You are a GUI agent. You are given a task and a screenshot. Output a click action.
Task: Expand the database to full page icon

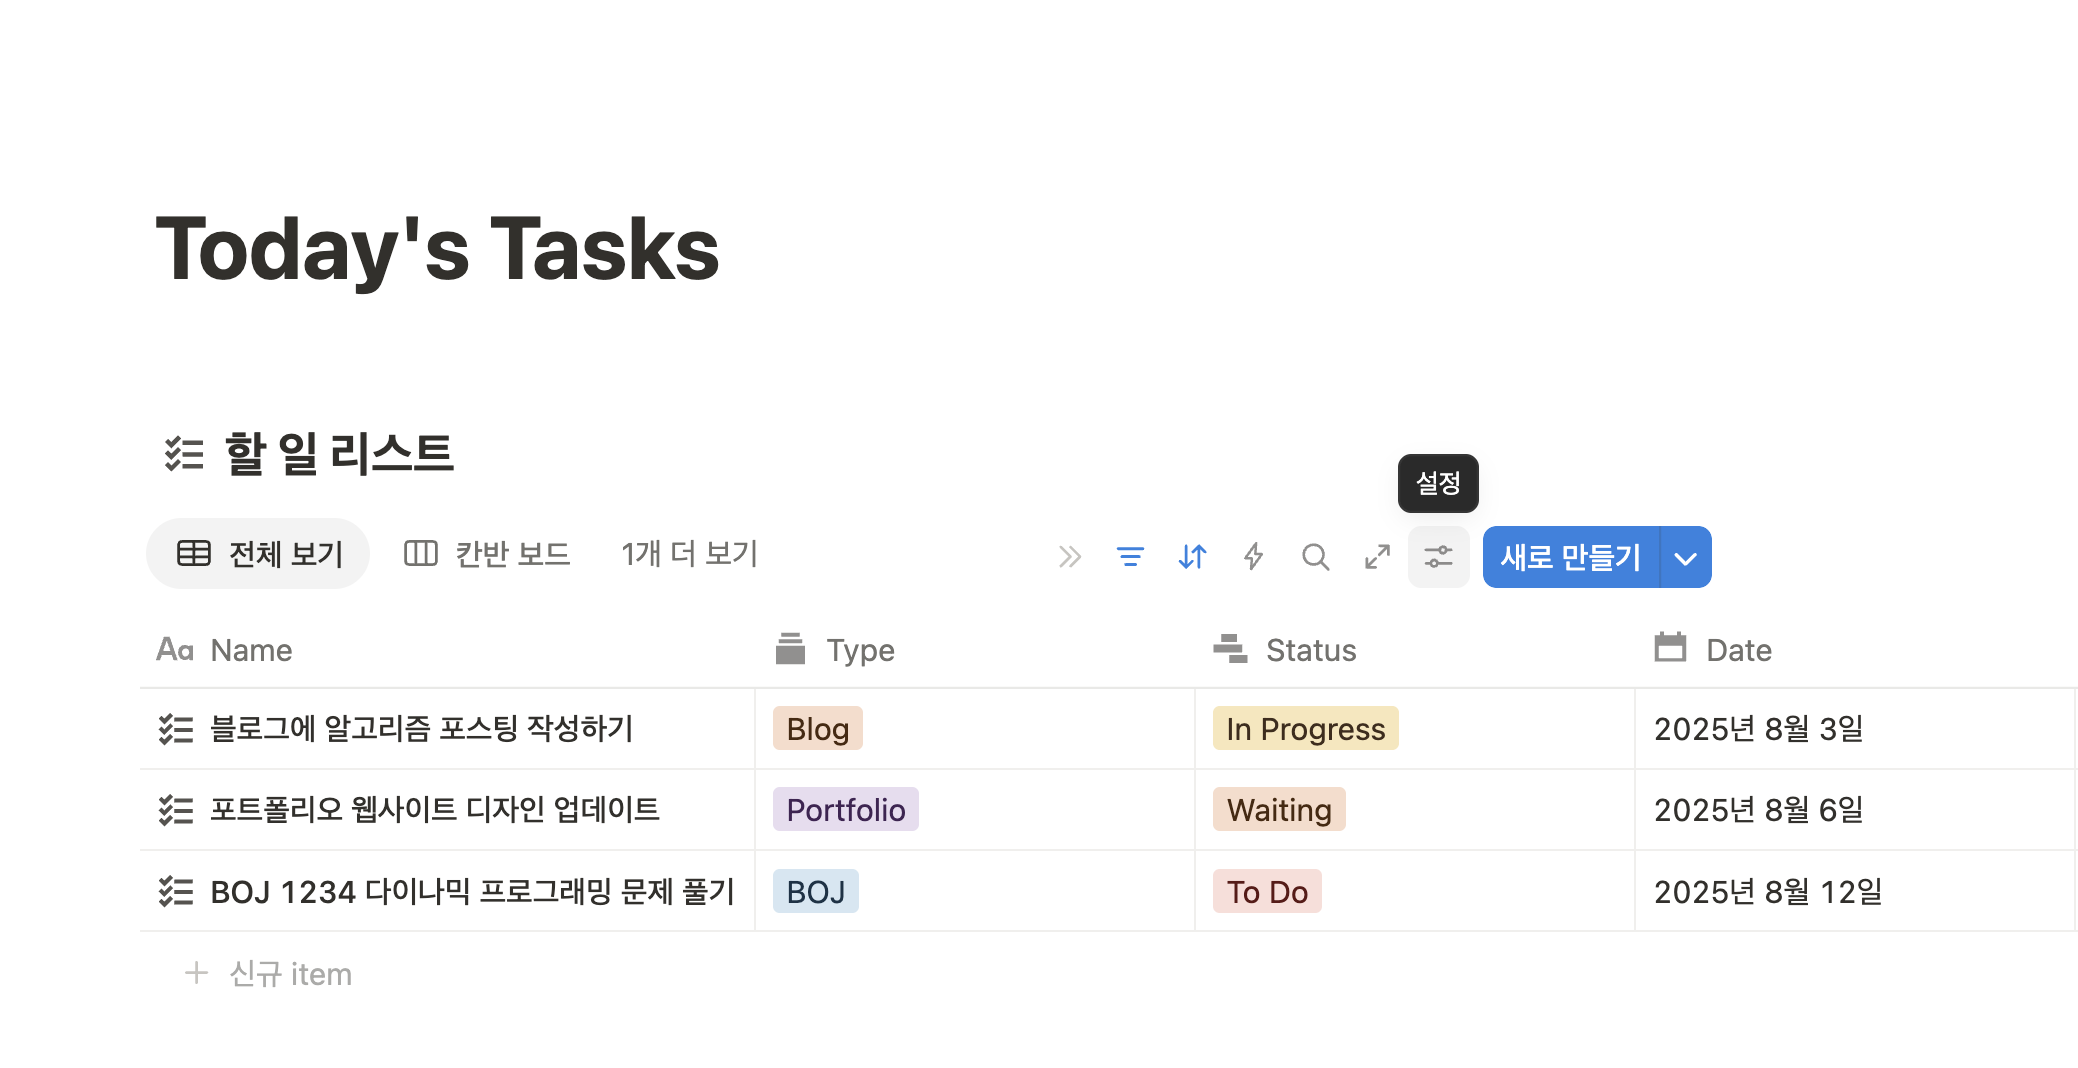coord(1377,557)
